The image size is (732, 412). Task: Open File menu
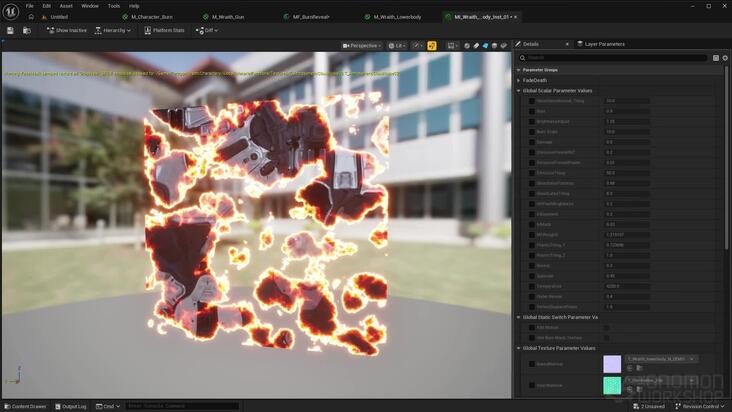click(x=30, y=6)
